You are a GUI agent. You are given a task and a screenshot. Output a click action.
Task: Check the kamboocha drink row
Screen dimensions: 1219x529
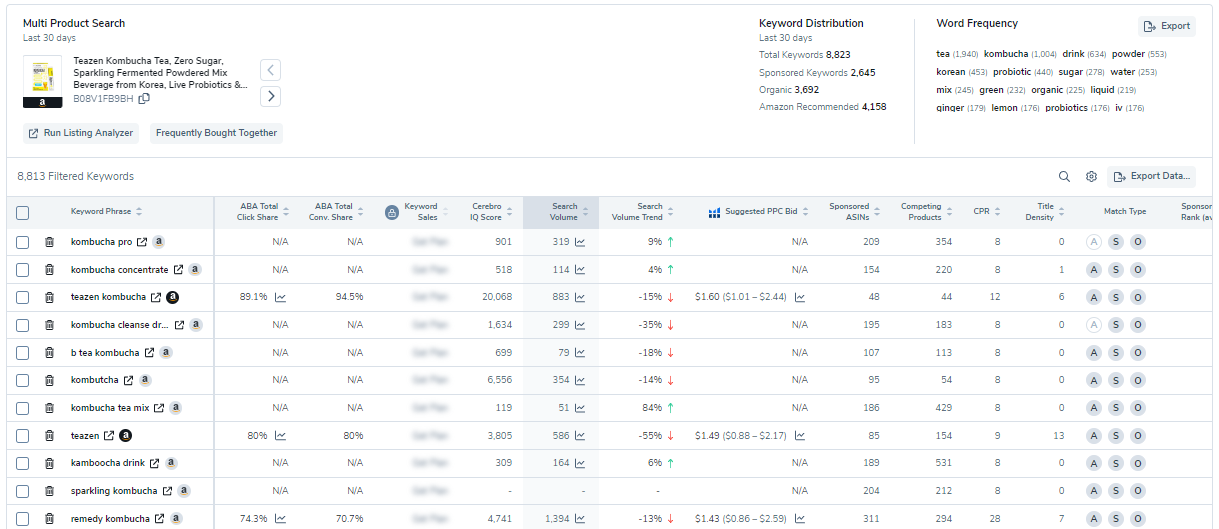(23, 463)
